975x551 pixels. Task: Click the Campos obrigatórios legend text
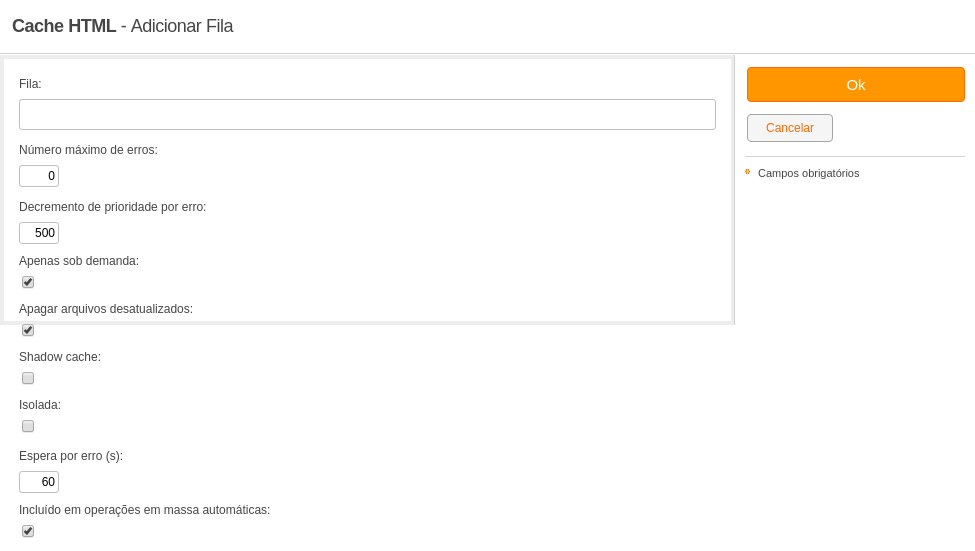coord(808,174)
